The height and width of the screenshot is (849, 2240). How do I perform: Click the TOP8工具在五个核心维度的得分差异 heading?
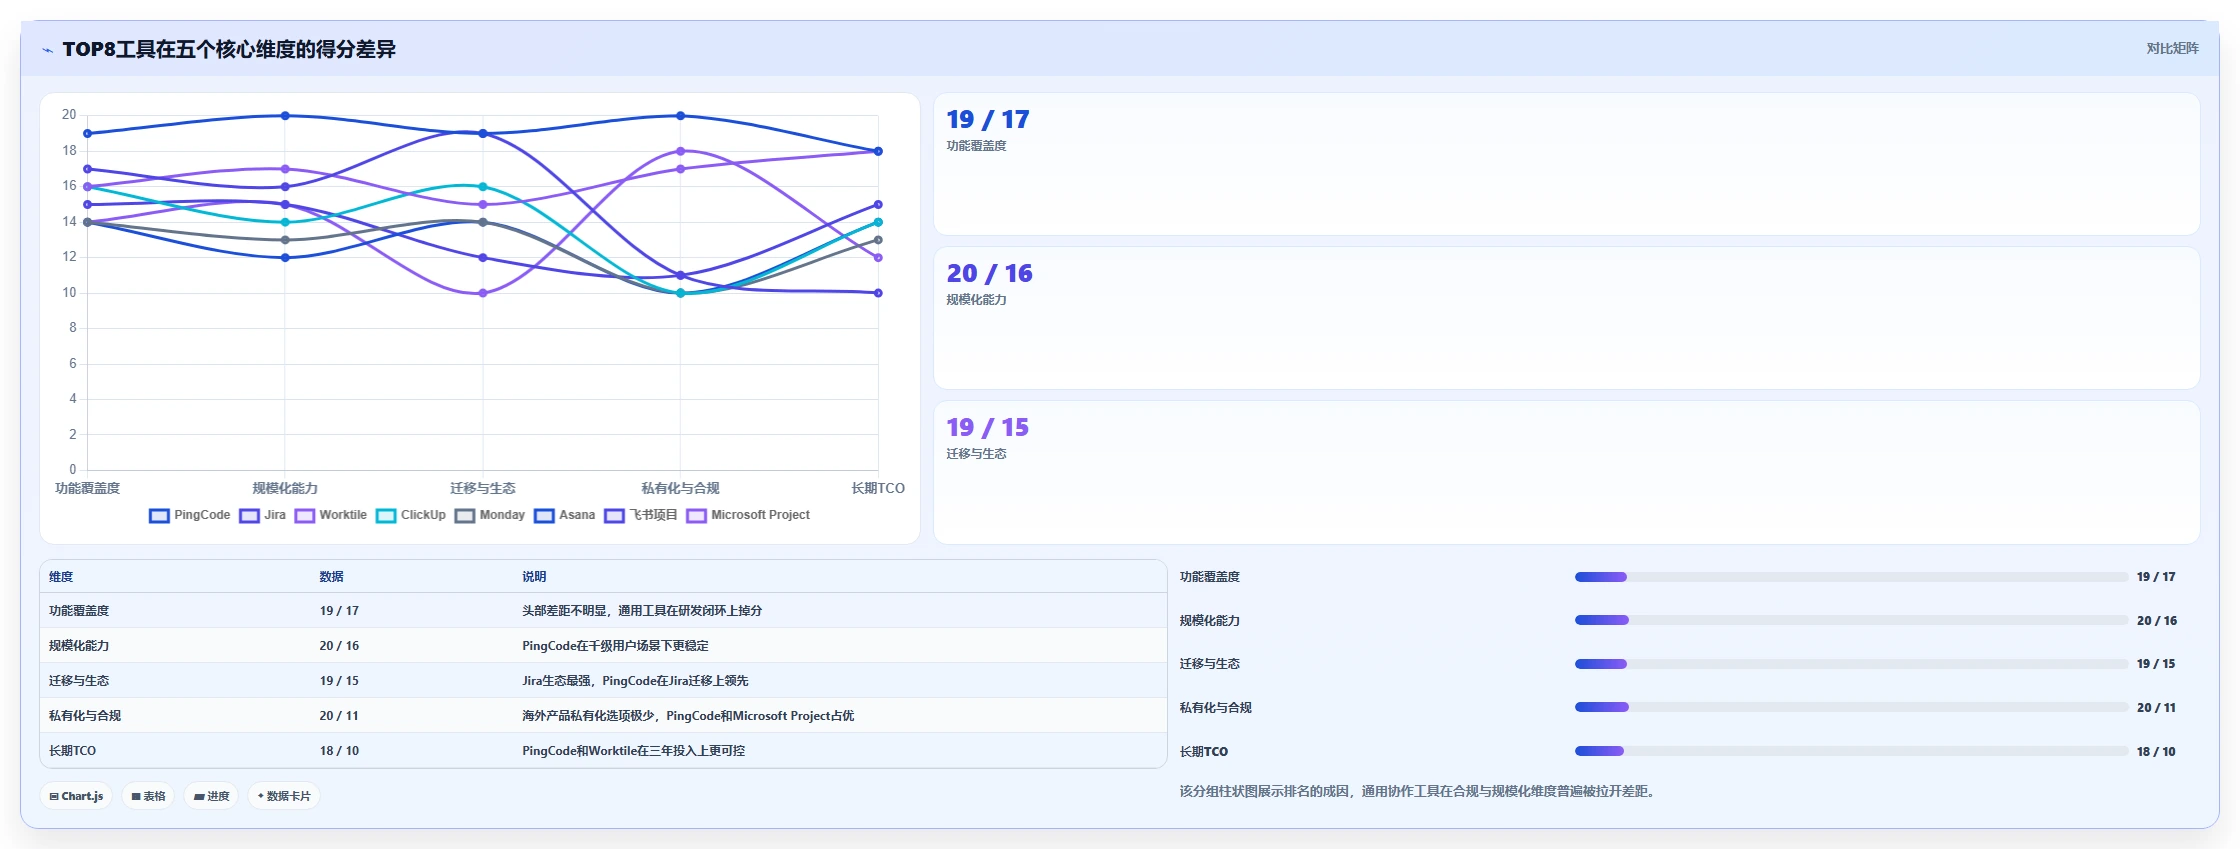tap(229, 49)
